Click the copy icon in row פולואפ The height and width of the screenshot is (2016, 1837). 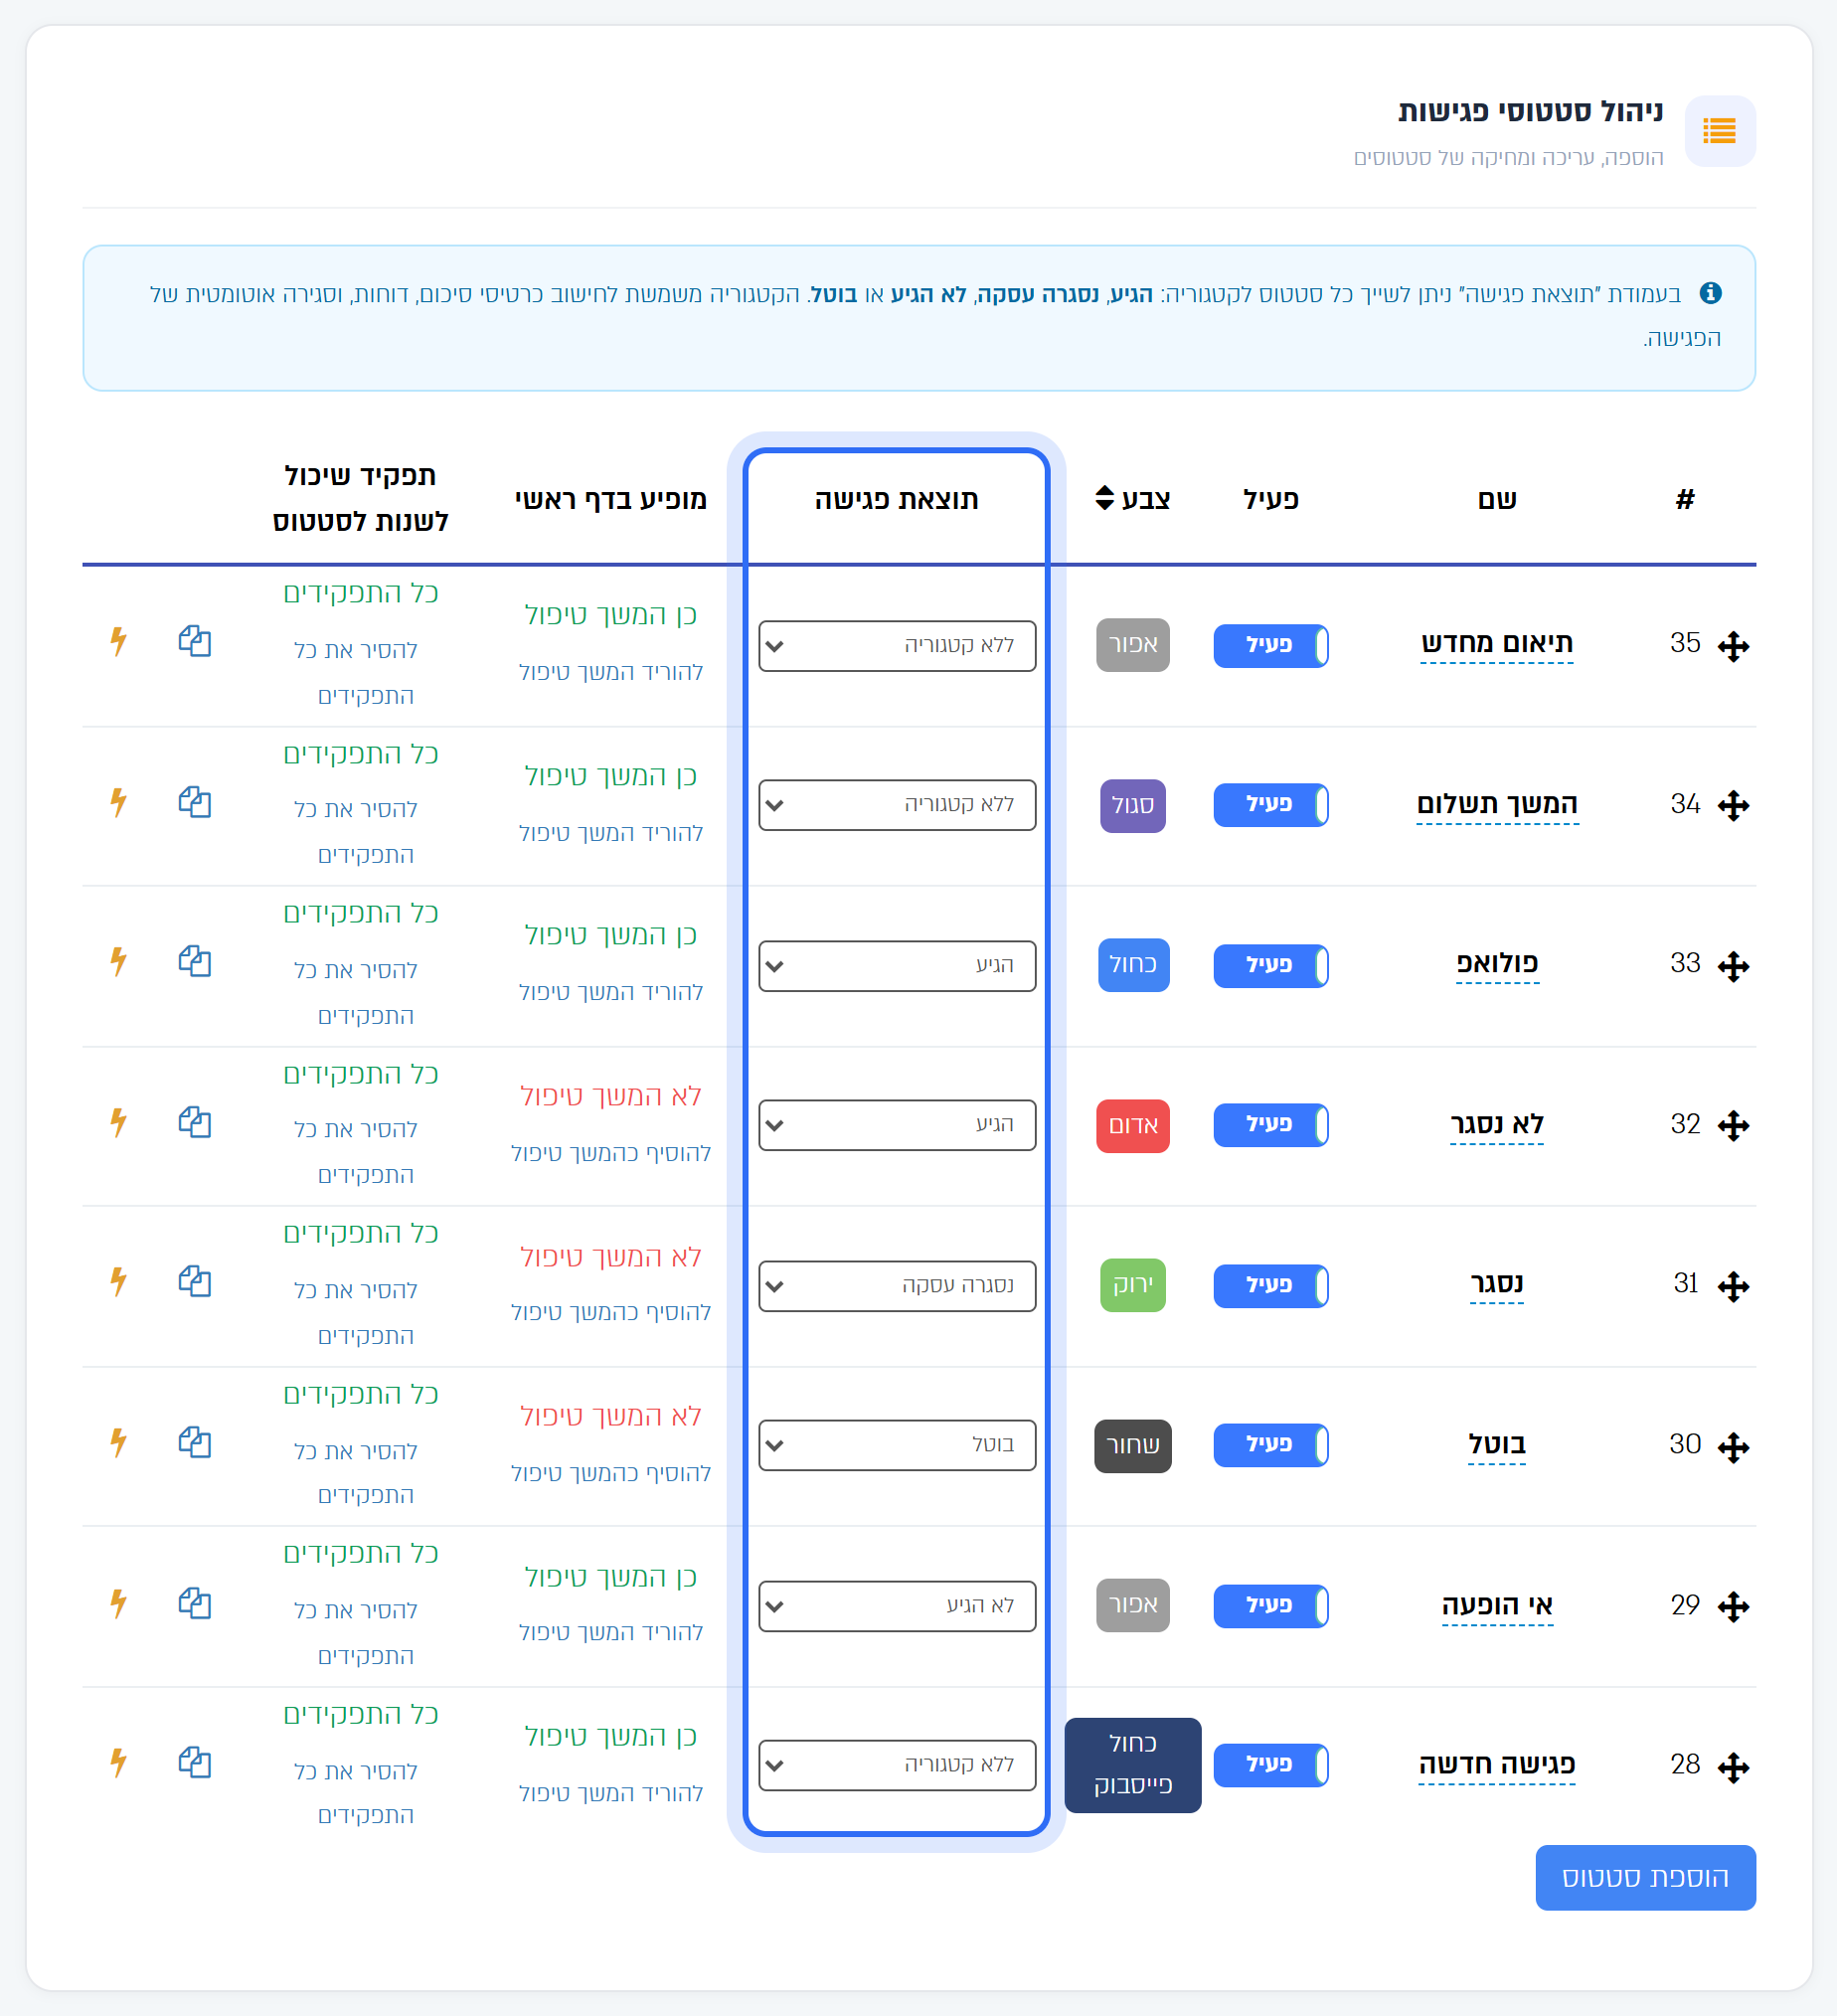coord(195,961)
